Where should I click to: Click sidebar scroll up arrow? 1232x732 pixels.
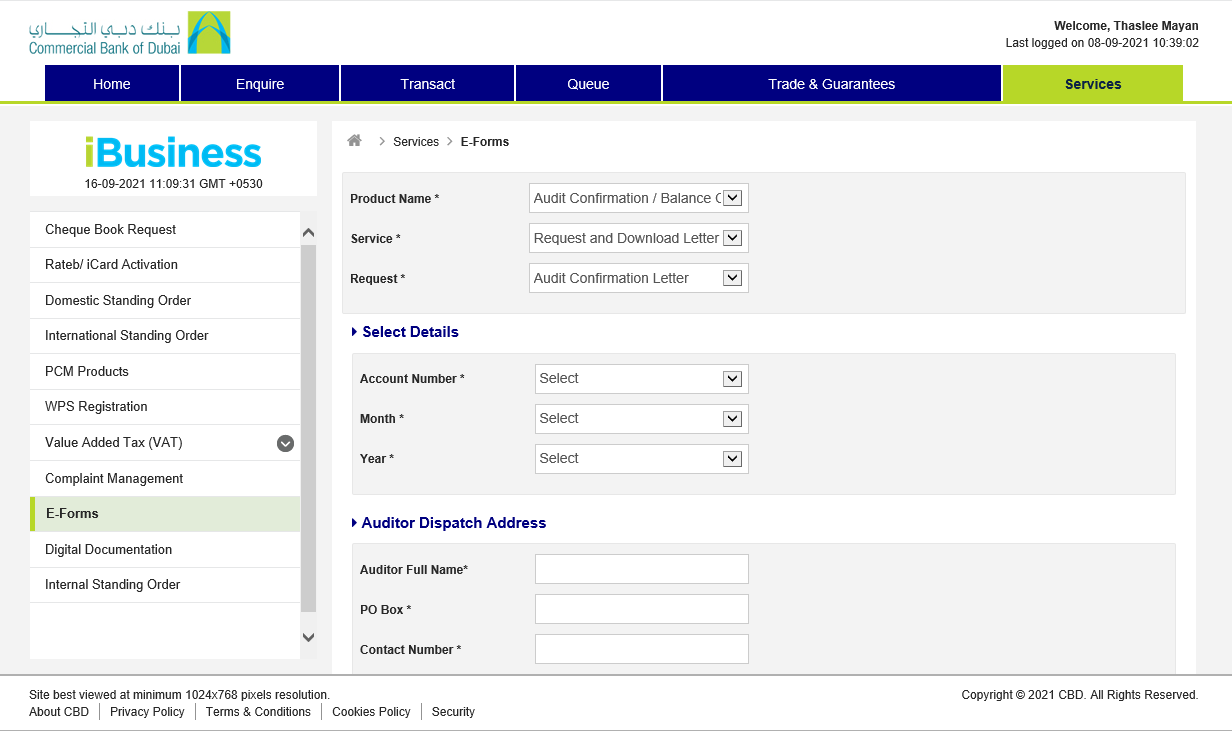pos(308,233)
